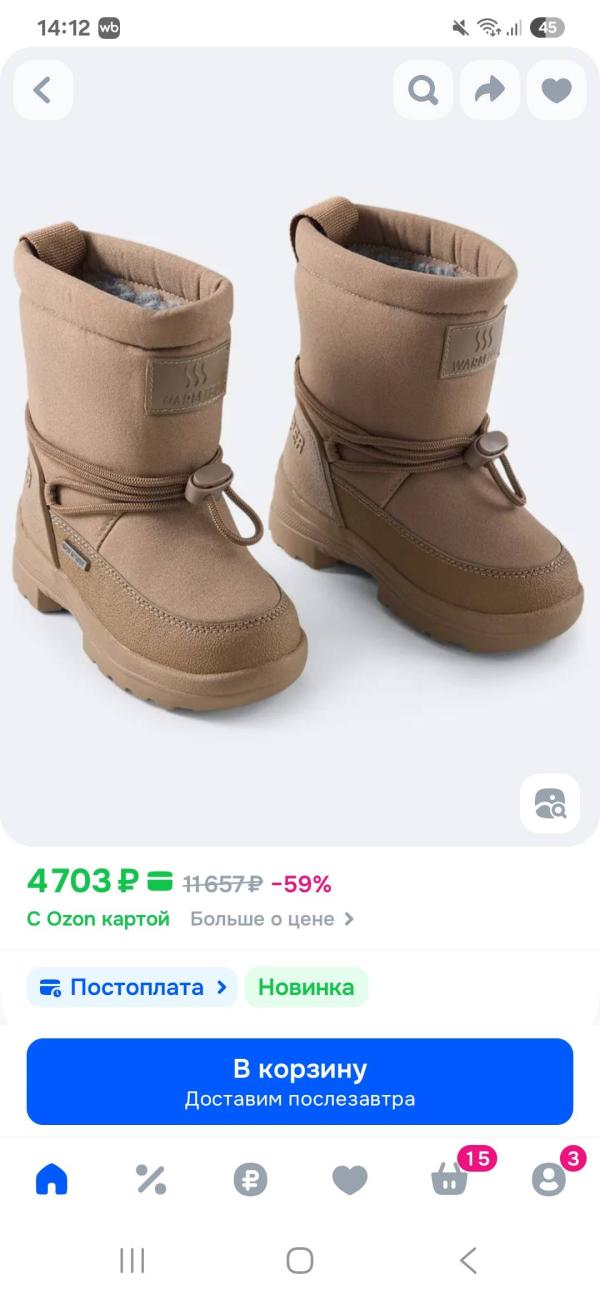The width and height of the screenshot is (600, 1299).
Task: Tap the Android home navigation button
Action: point(300,1260)
